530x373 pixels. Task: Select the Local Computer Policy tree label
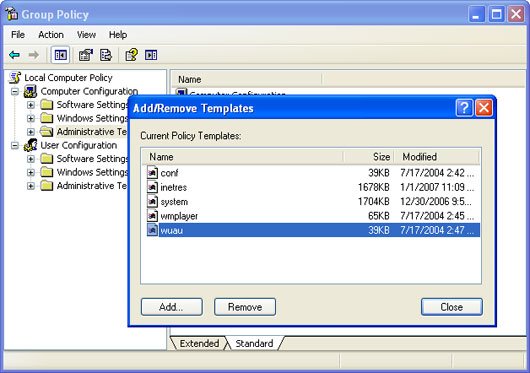(x=68, y=78)
